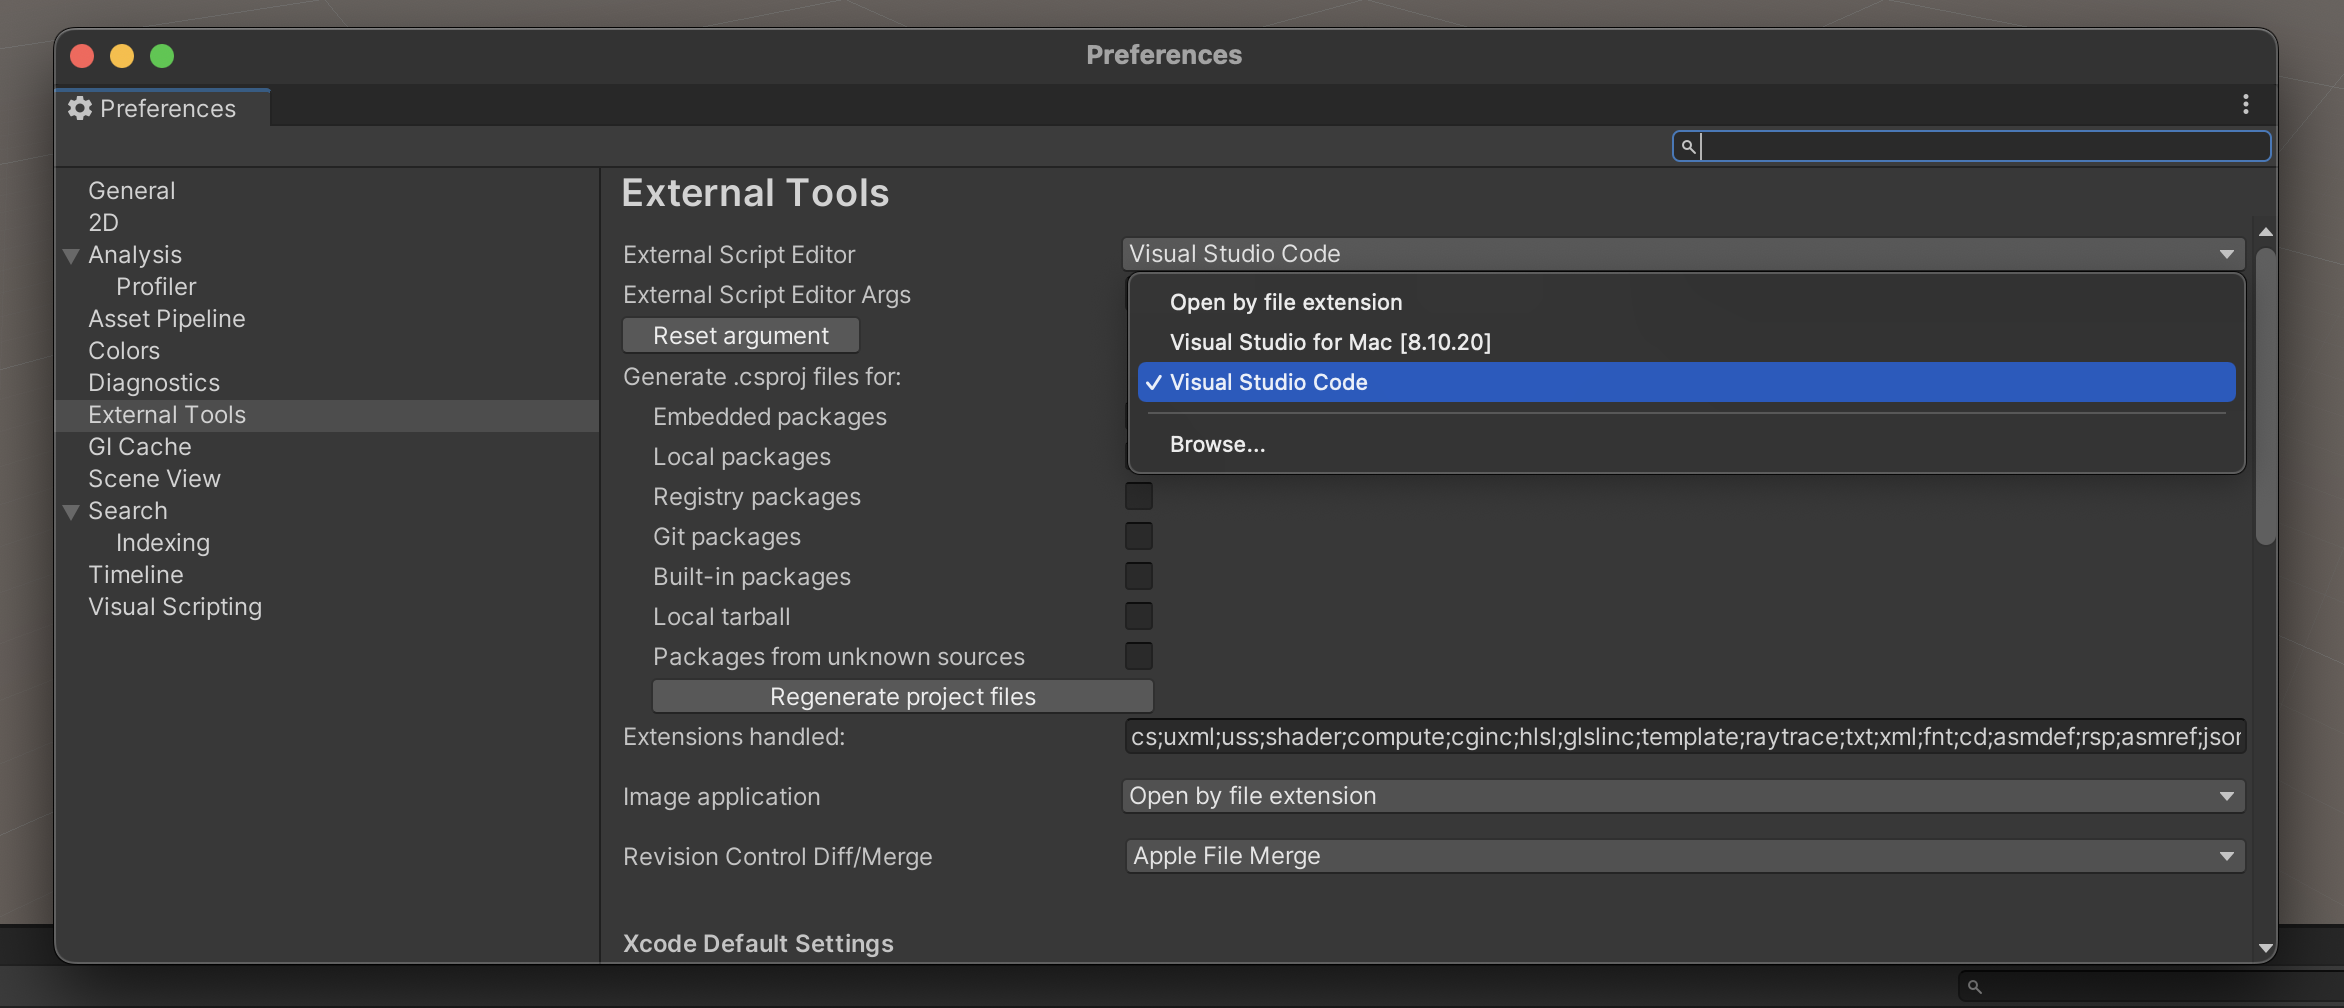The image size is (2344, 1008).
Task: Click the search magnifier icon in Preferences
Action: 1688,147
